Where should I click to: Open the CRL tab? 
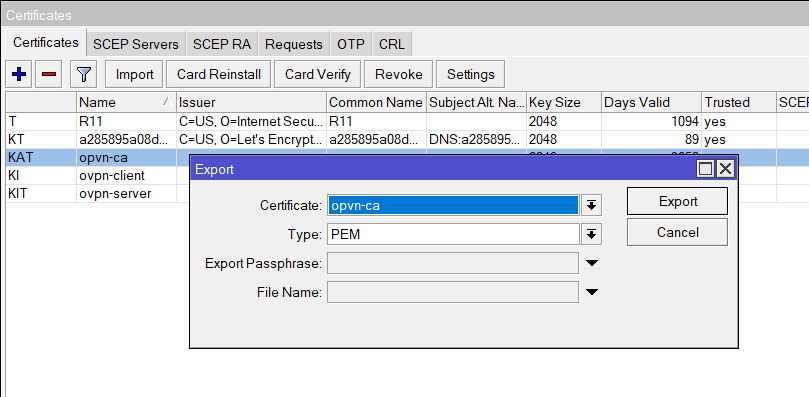(x=392, y=44)
